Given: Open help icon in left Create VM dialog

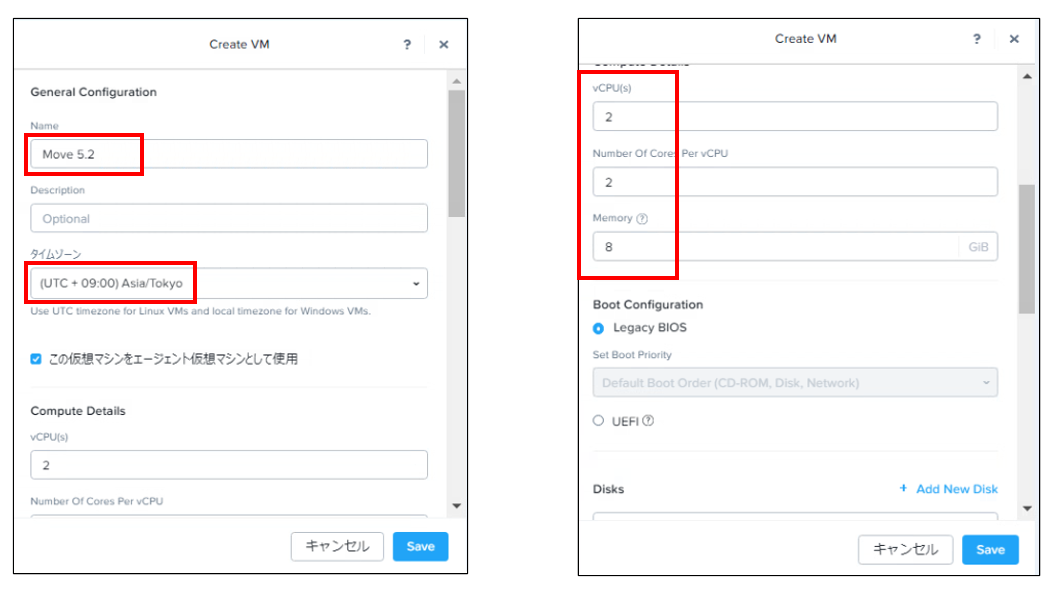Looking at the screenshot, I should 407,44.
